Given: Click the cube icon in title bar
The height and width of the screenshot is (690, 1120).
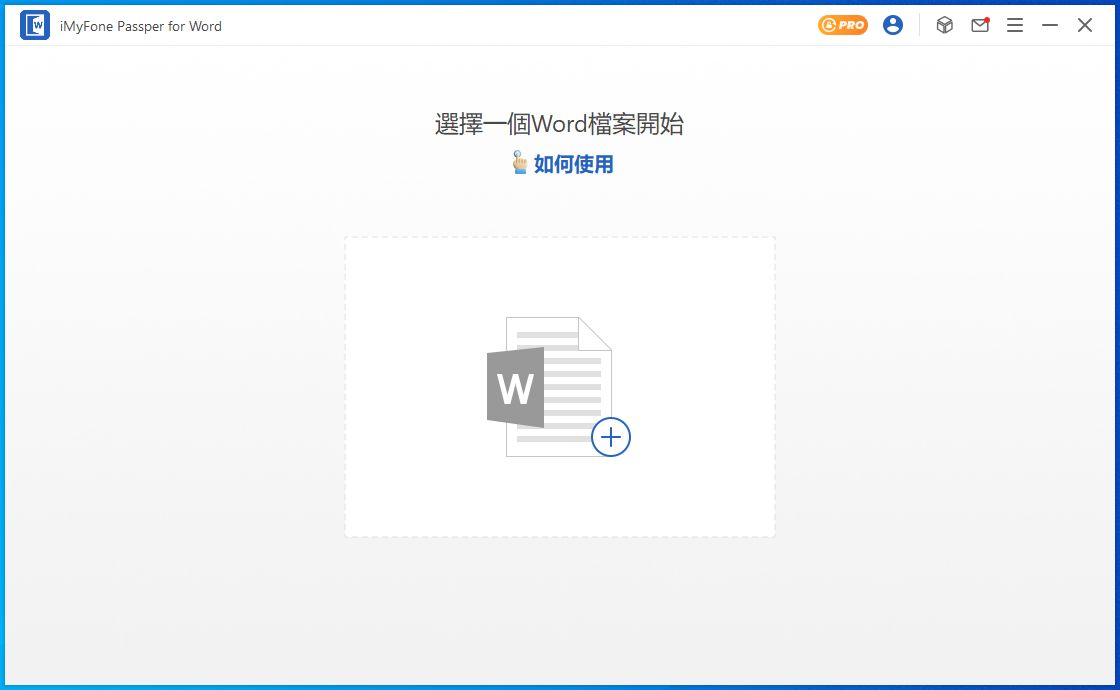Looking at the screenshot, I should click(944, 26).
